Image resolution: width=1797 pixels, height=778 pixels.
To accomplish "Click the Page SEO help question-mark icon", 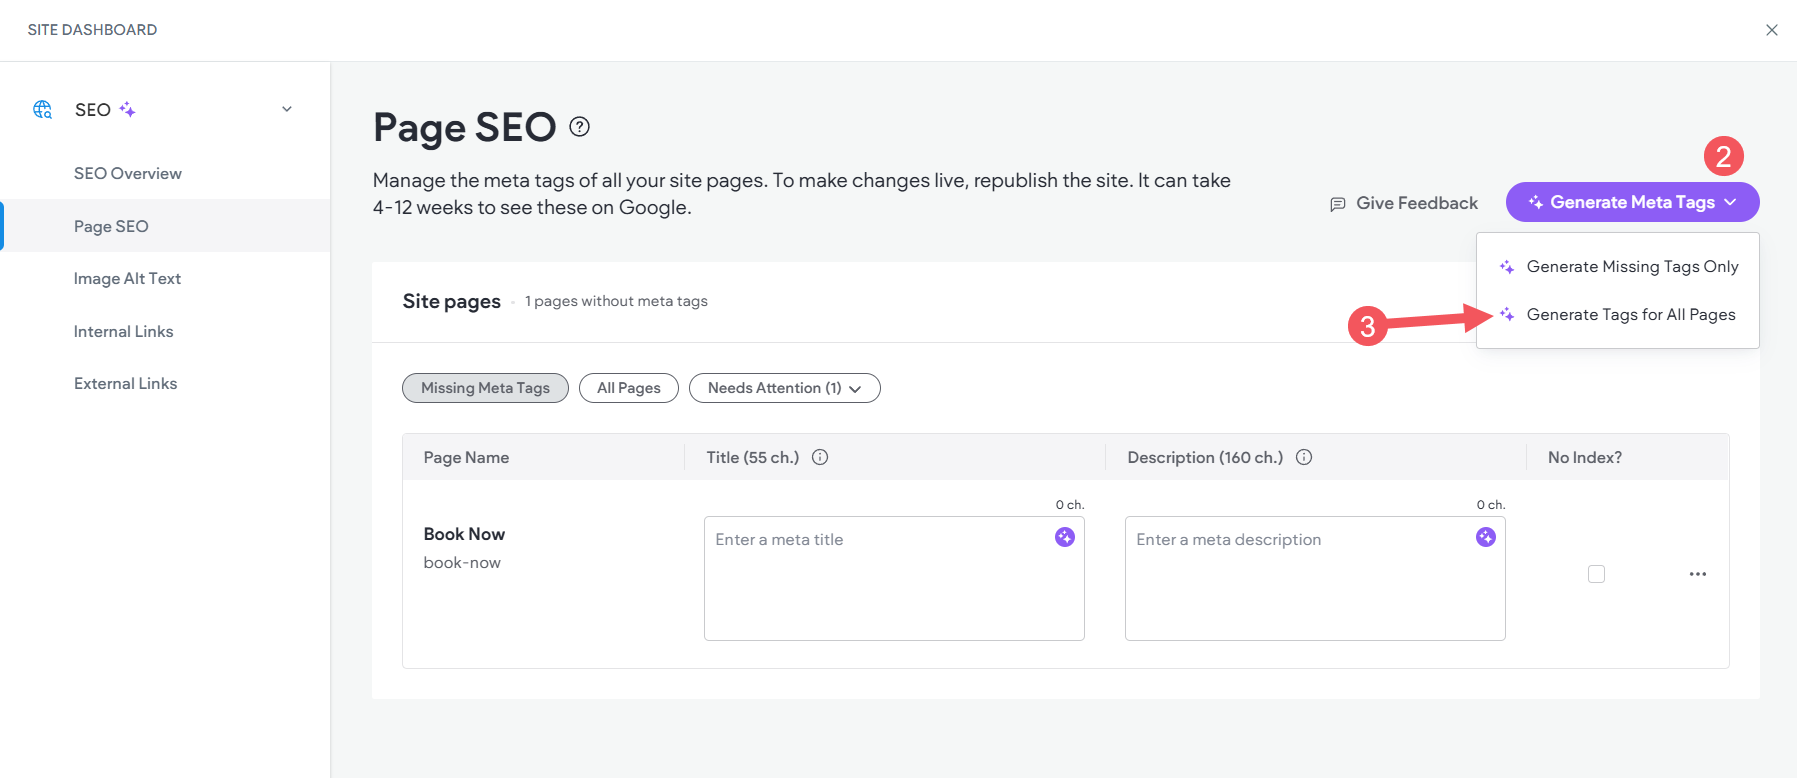I will point(579,127).
